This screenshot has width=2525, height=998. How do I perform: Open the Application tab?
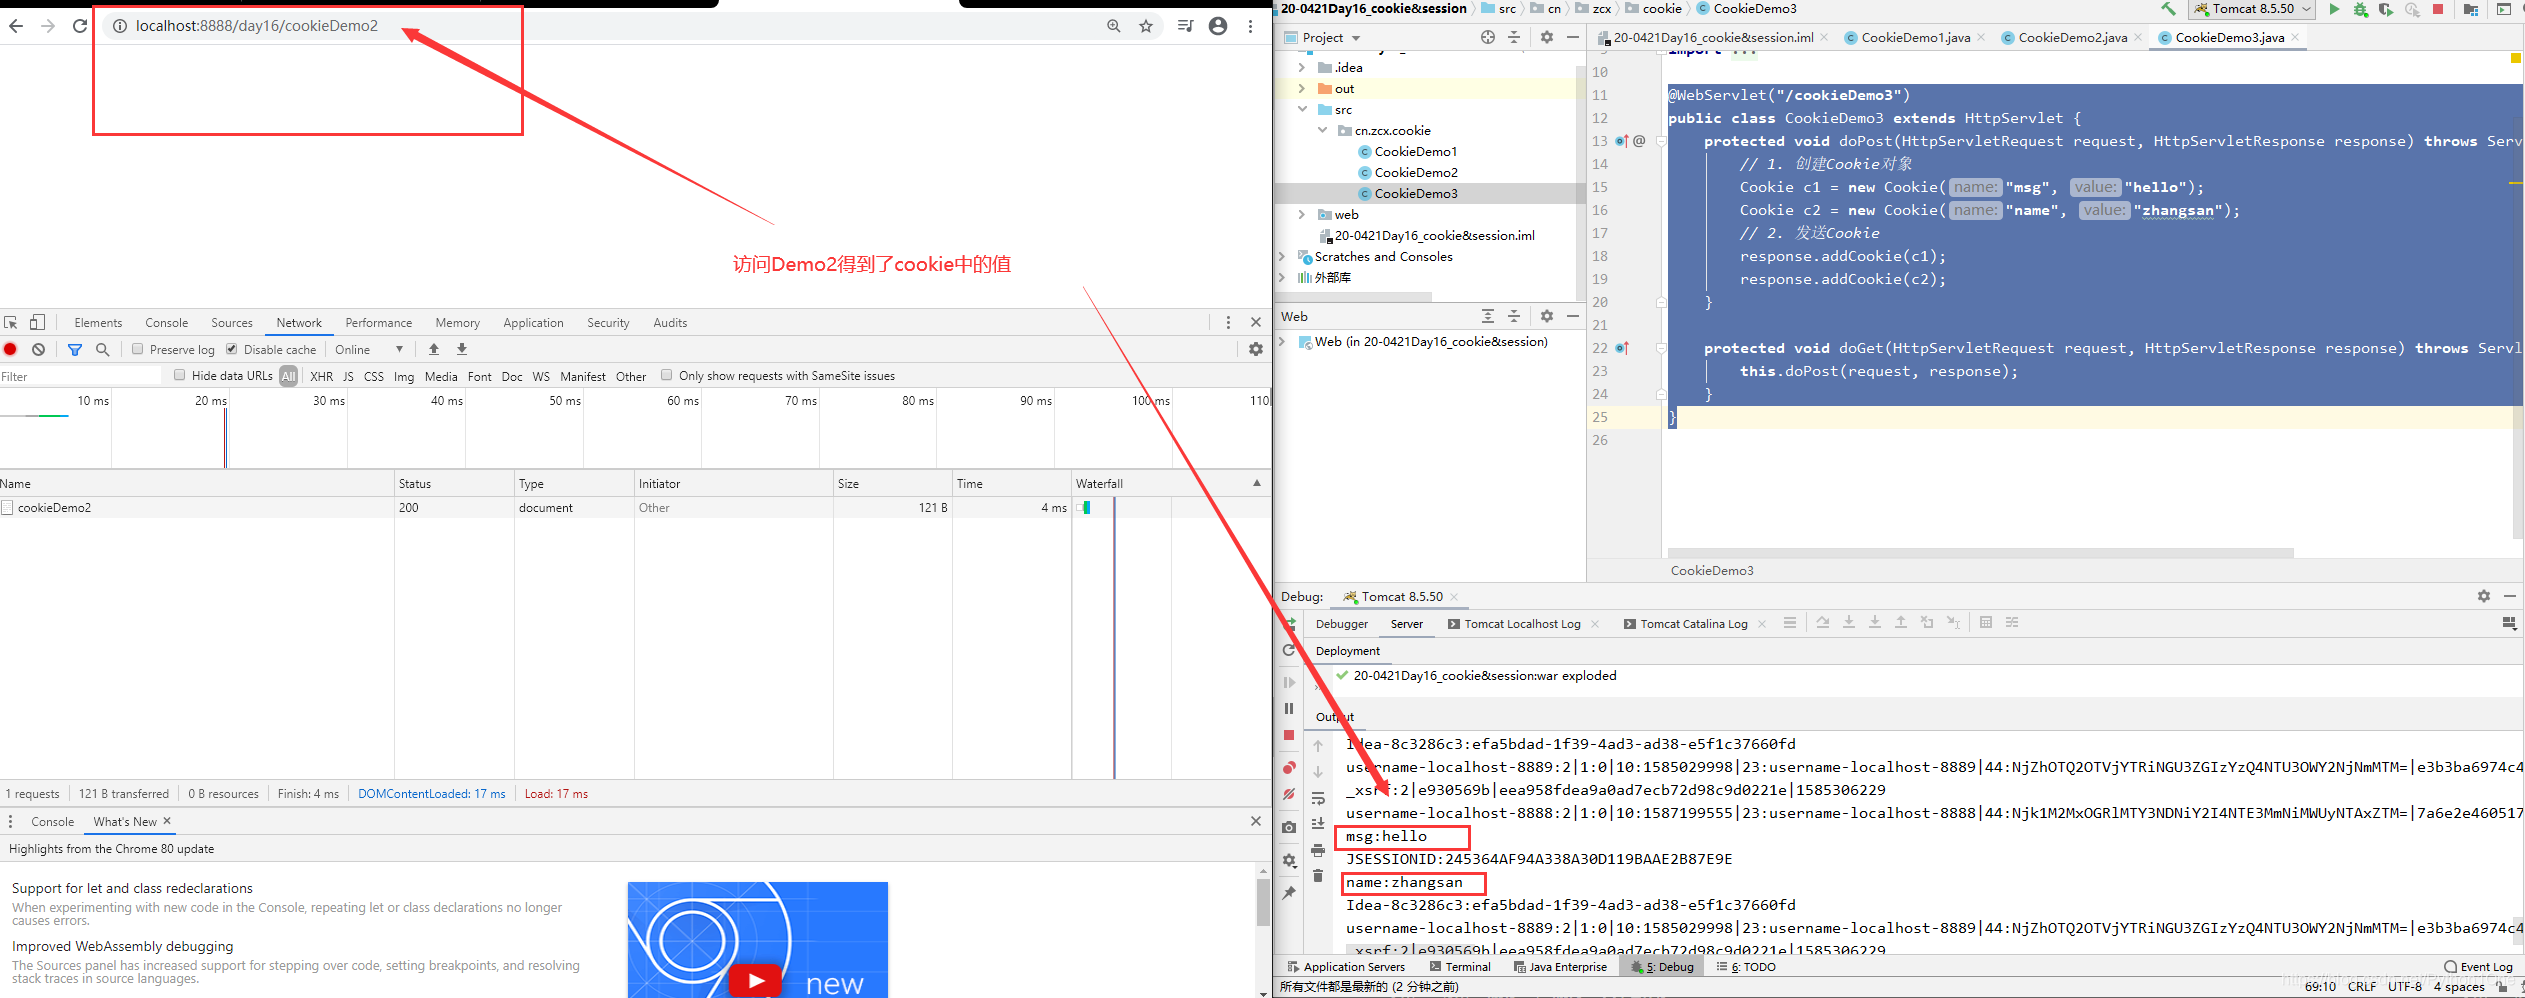(533, 323)
